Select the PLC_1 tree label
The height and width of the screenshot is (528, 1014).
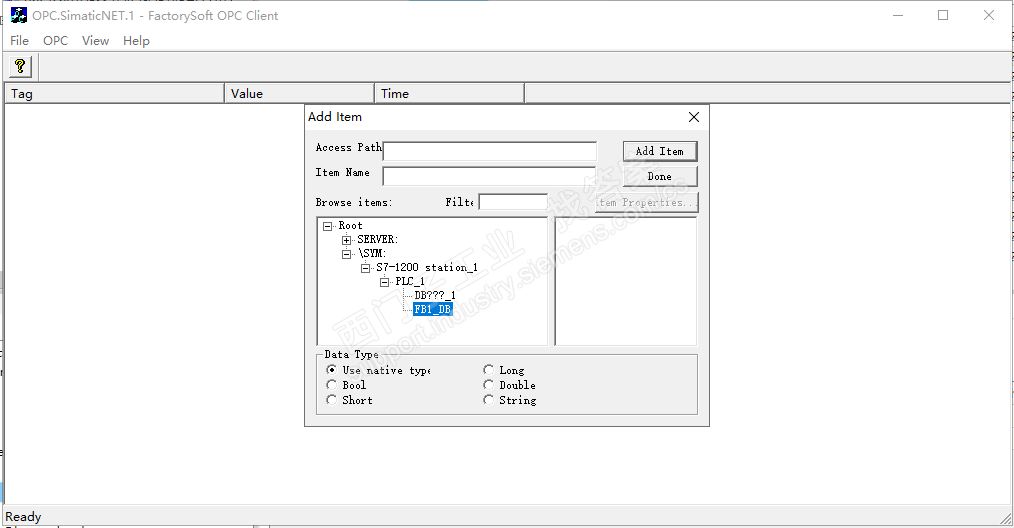coord(410,281)
